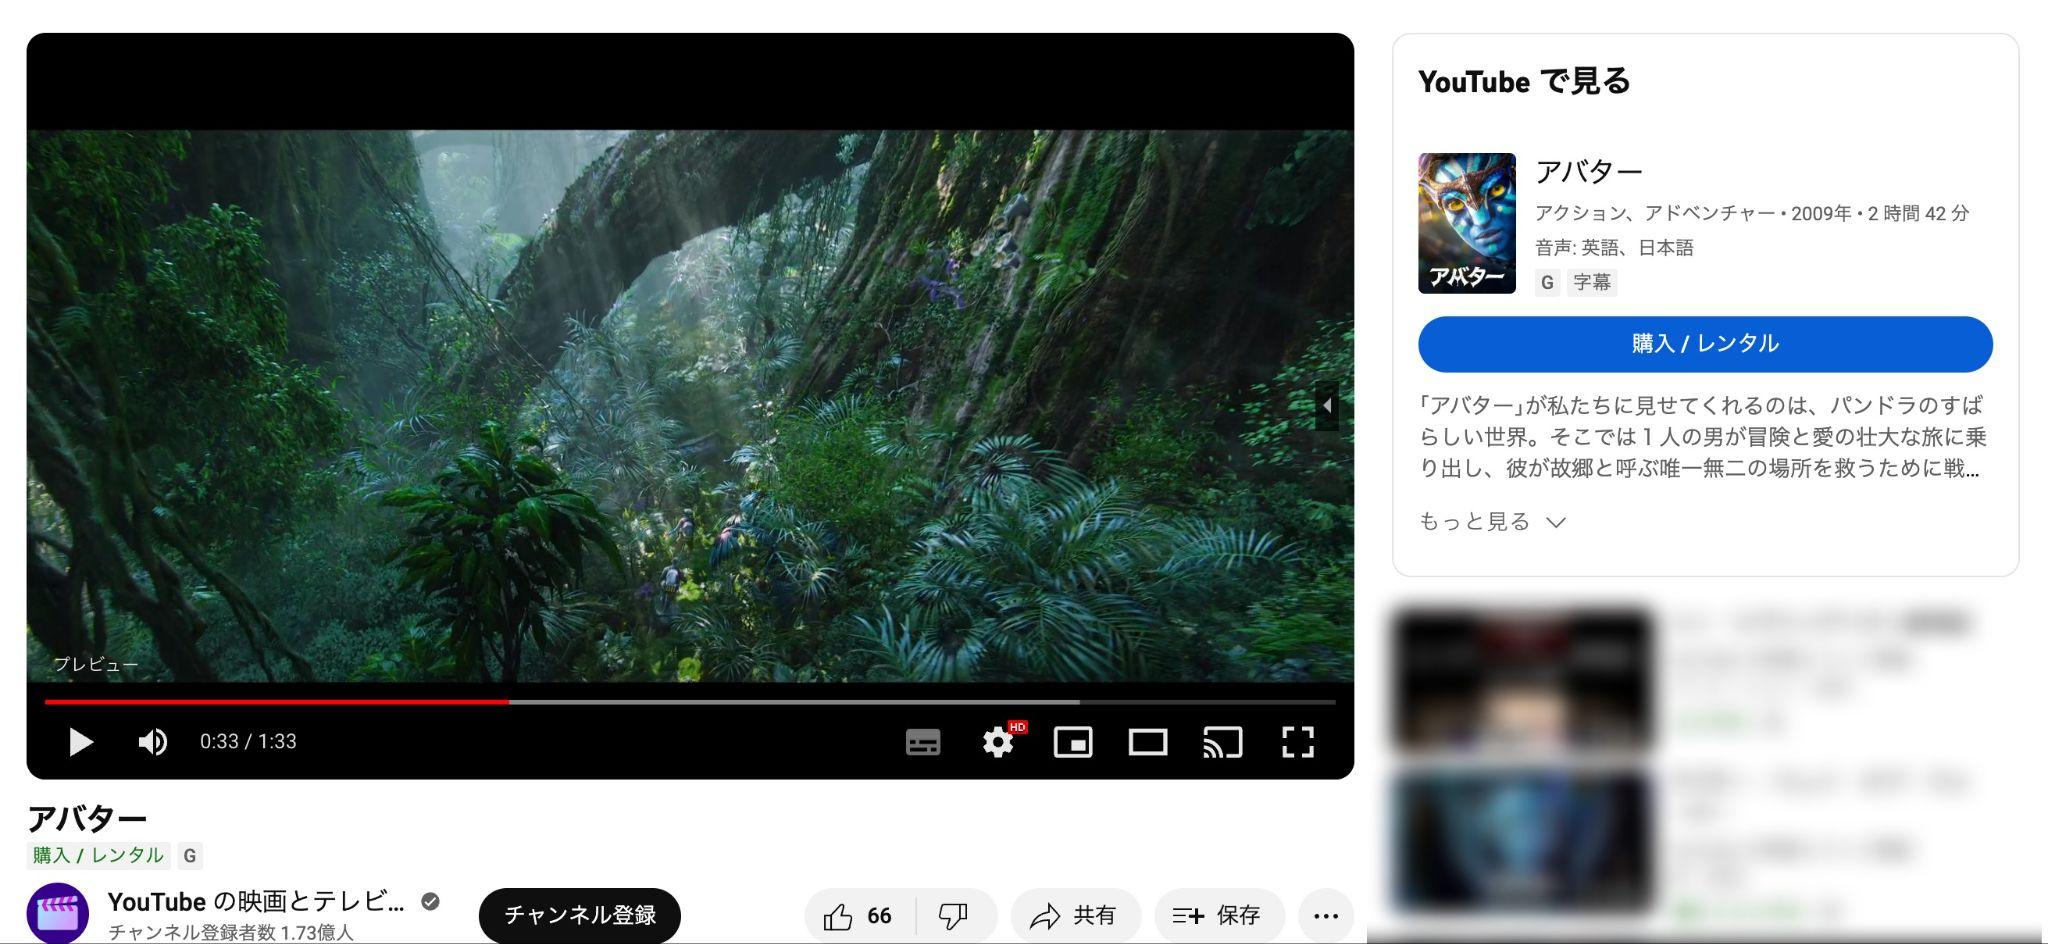
Task: Click the green 購入 / レンタル label under title
Action: point(98,855)
